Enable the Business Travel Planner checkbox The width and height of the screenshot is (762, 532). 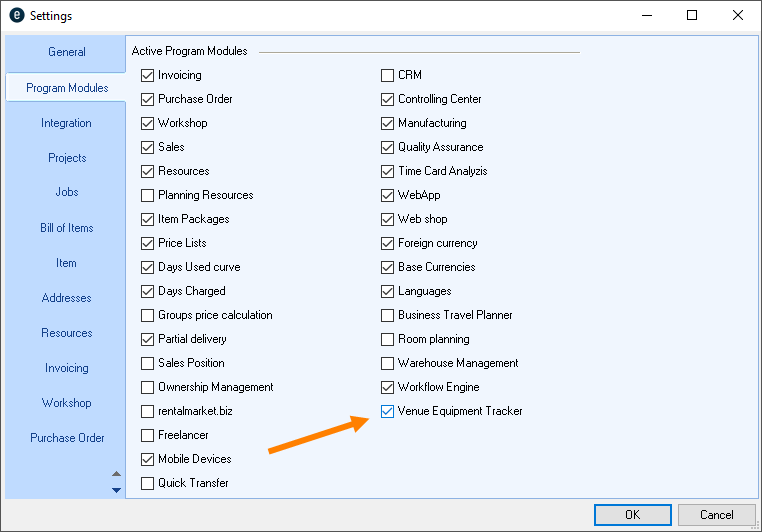388,315
